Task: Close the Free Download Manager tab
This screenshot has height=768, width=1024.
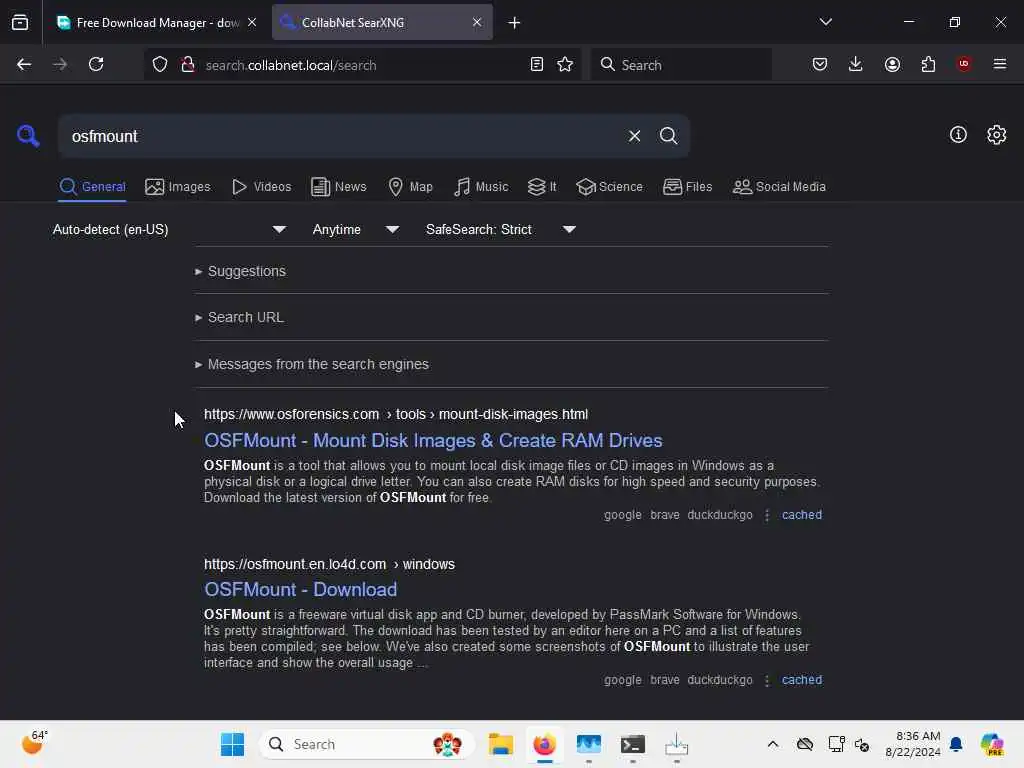Action: pyautogui.click(x=252, y=22)
